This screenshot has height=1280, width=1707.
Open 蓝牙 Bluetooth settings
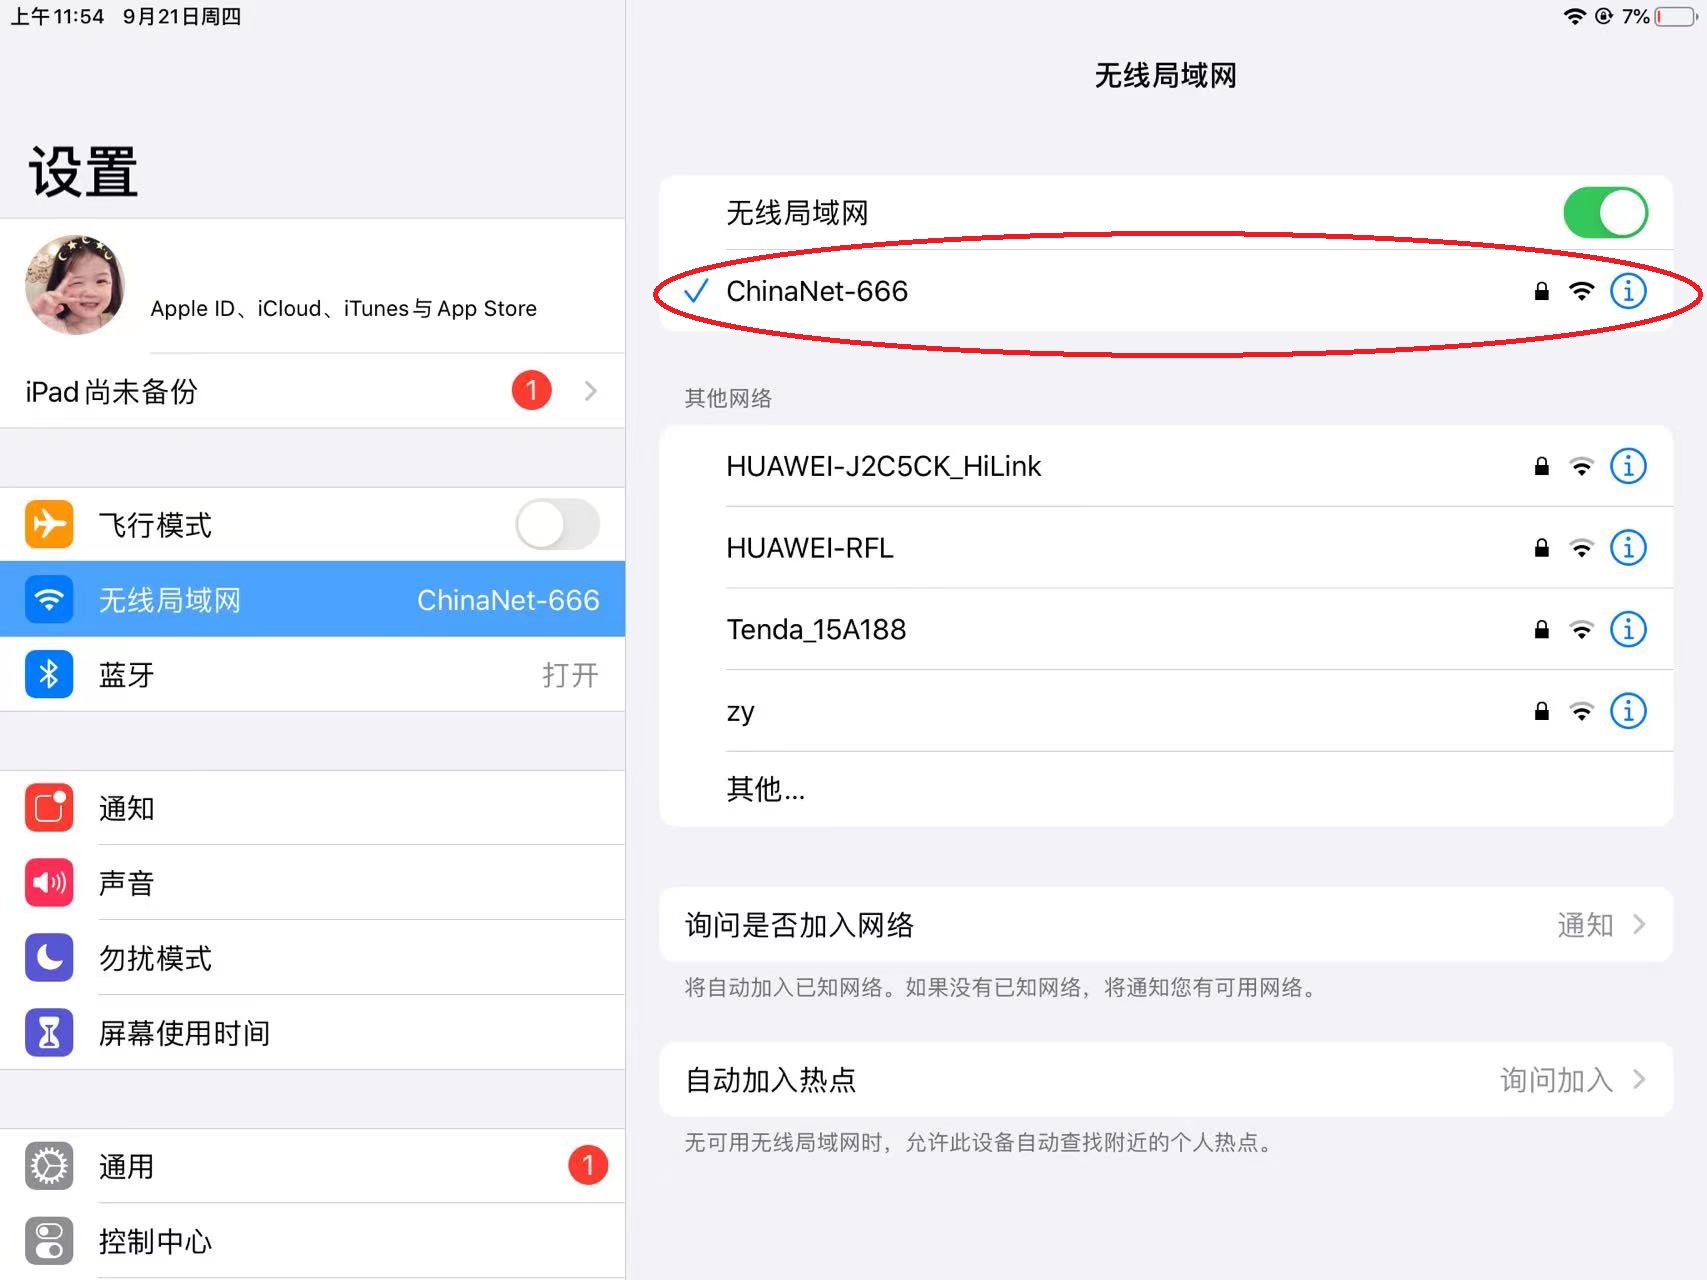click(312, 674)
